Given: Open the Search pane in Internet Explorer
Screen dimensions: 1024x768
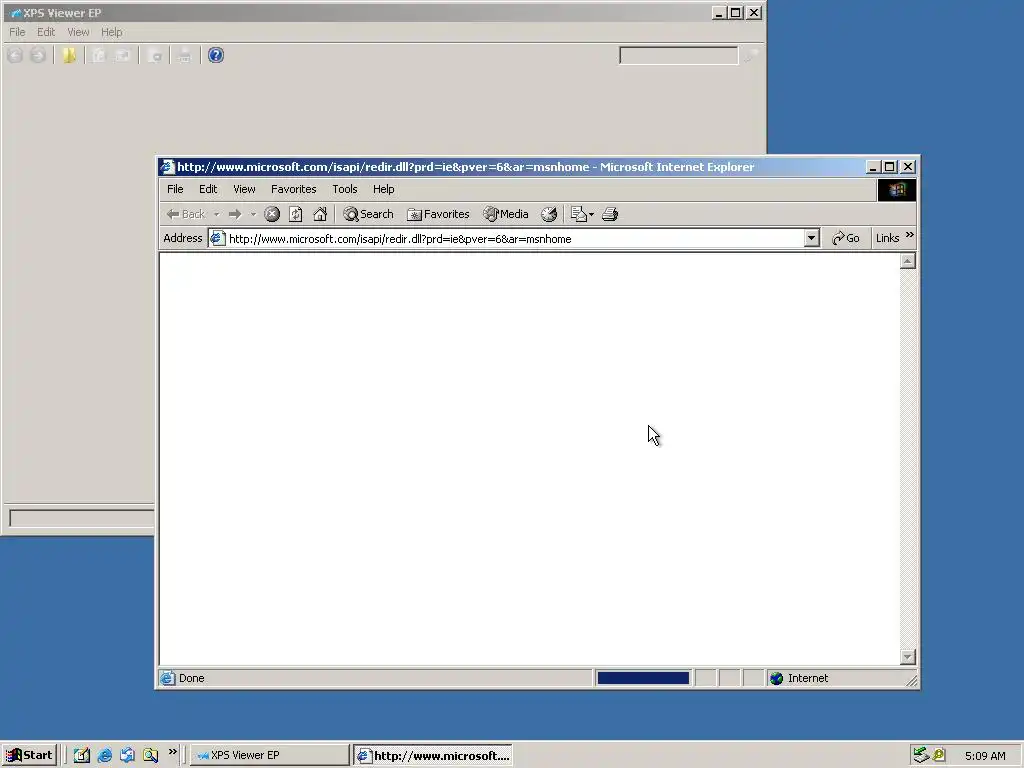Looking at the screenshot, I should pos(369,214).
